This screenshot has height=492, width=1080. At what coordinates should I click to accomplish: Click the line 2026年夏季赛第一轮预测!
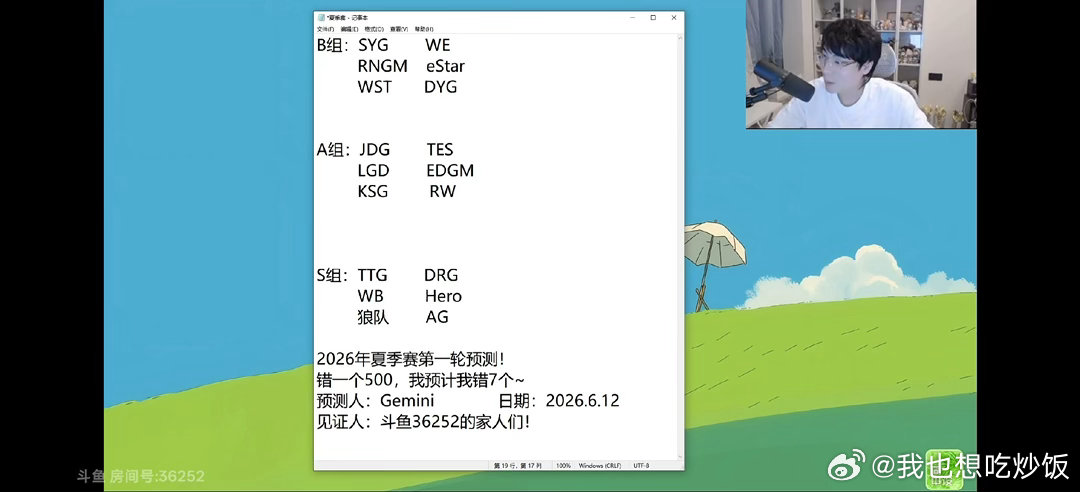point(411,359)
